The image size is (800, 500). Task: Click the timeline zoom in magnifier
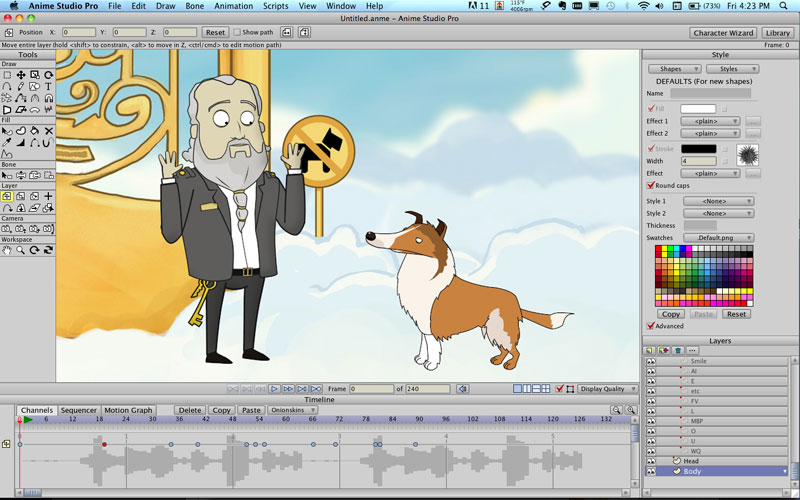(x=631, y=410)
